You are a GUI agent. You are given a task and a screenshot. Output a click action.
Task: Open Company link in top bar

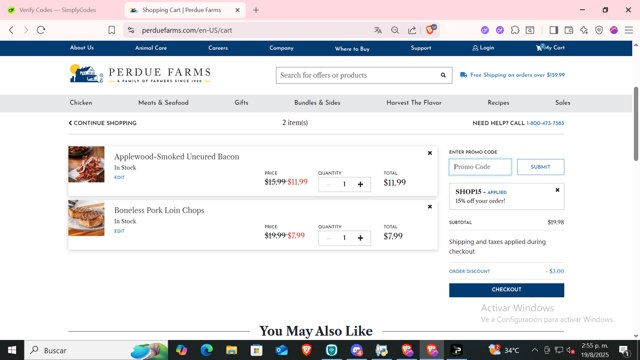(x=281, y=48)
